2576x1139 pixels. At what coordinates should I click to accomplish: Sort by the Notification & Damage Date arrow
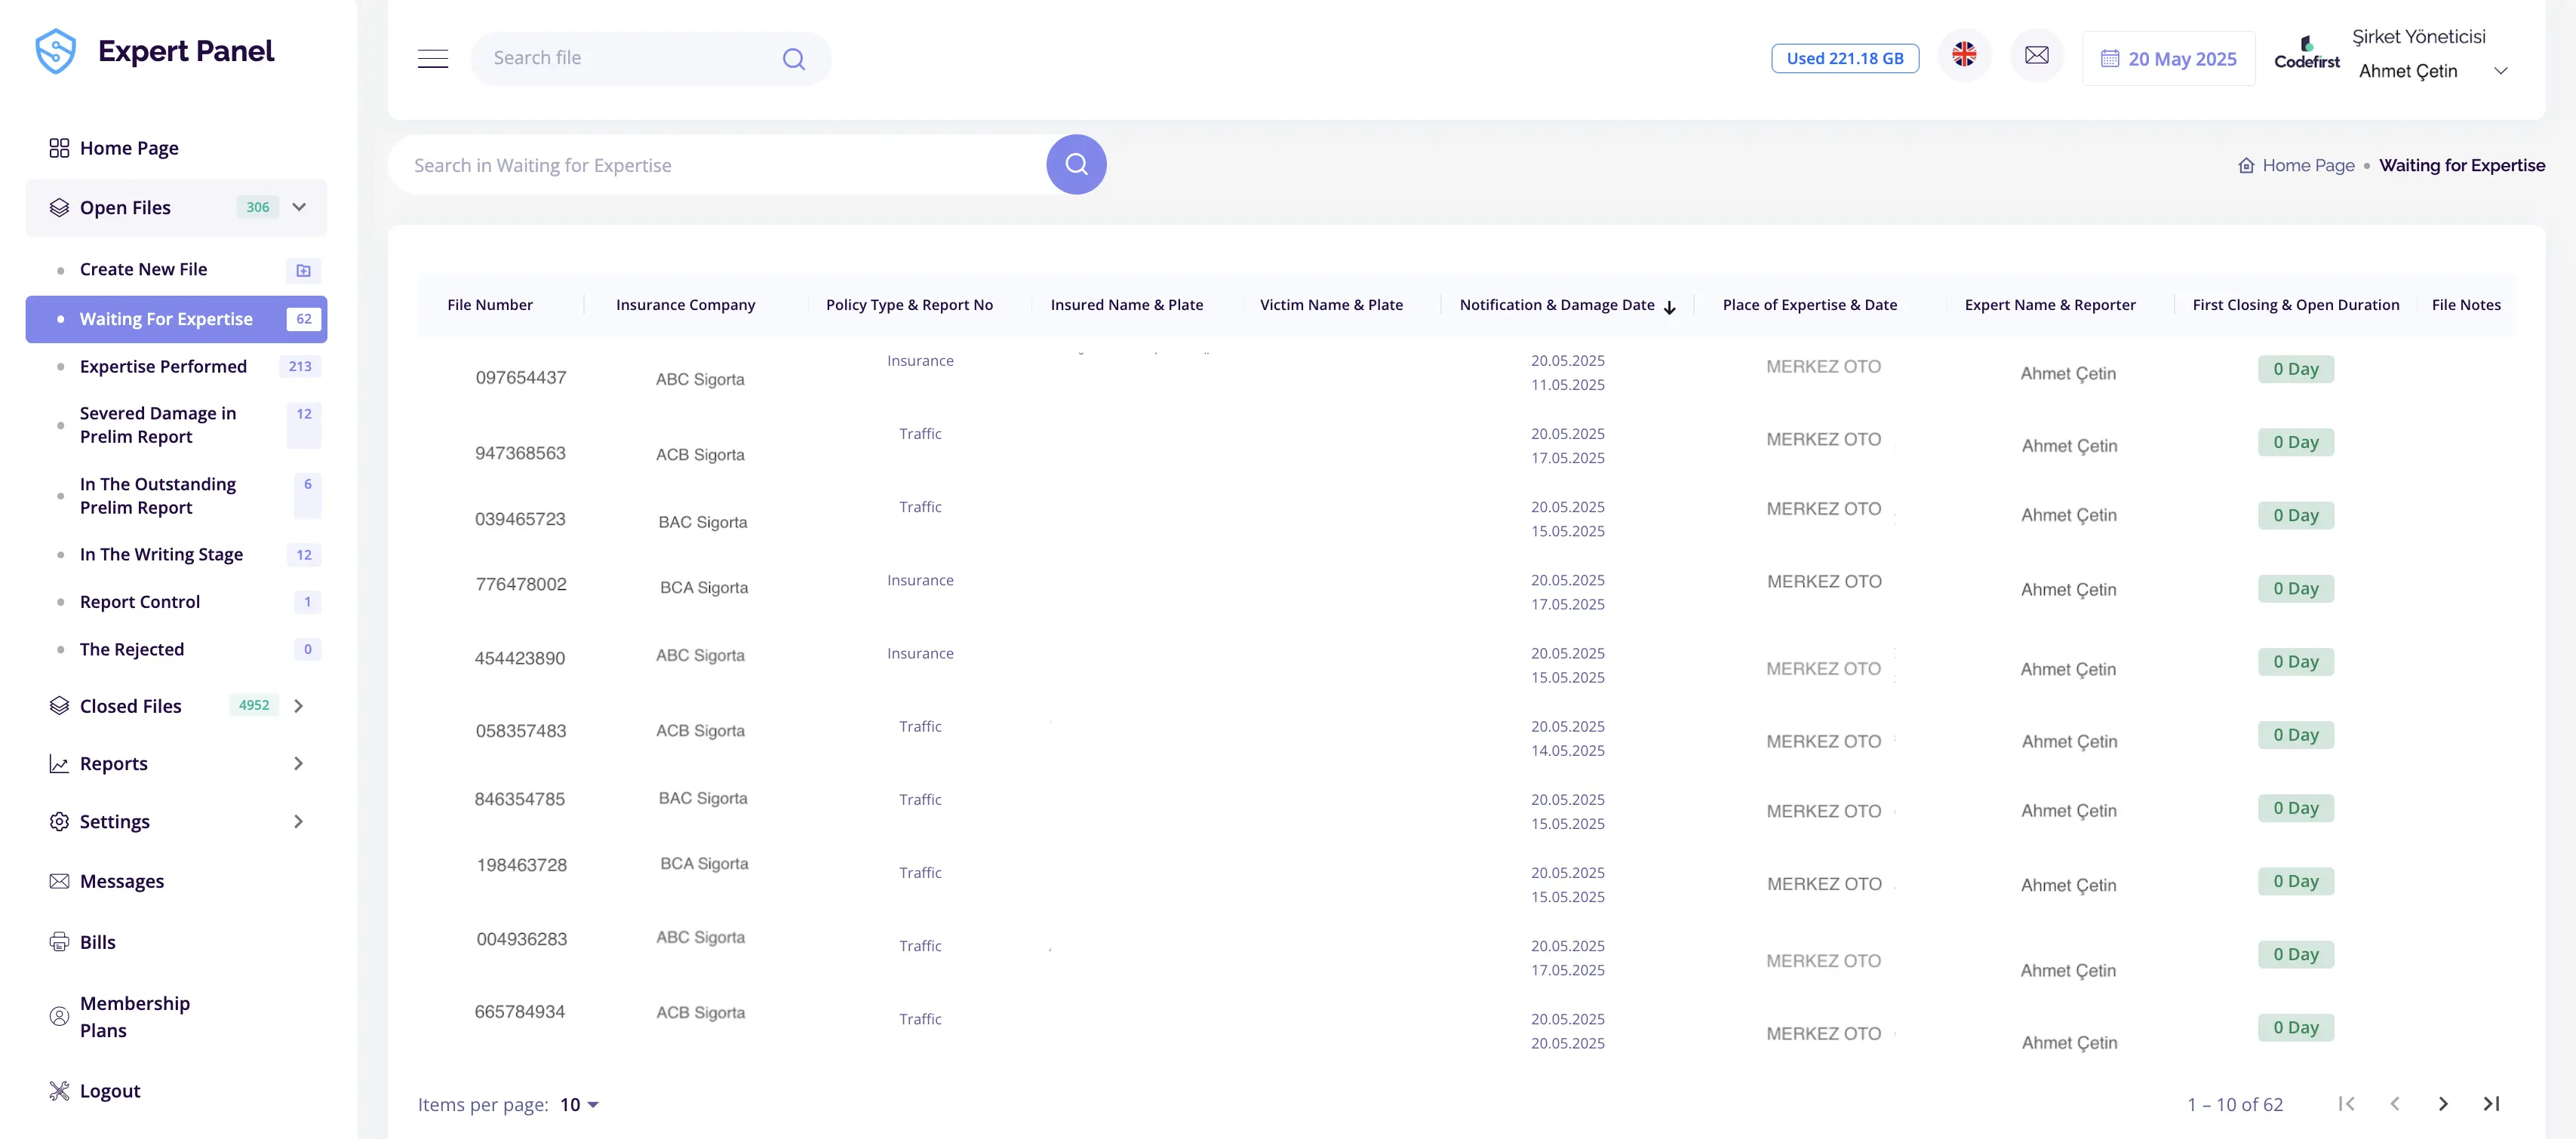click(1669, 307)
